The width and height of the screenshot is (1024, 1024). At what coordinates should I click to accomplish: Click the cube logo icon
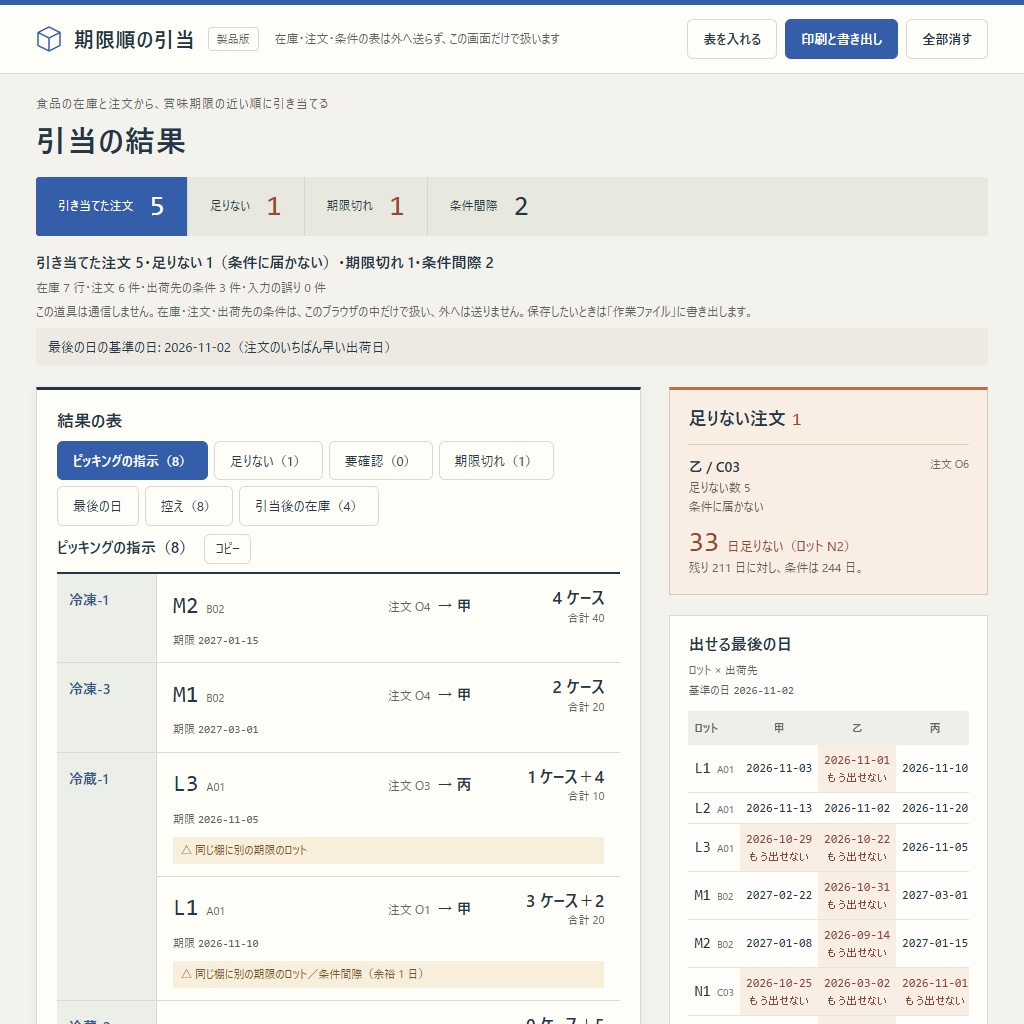pyautogui.click(x=49, y=39)
